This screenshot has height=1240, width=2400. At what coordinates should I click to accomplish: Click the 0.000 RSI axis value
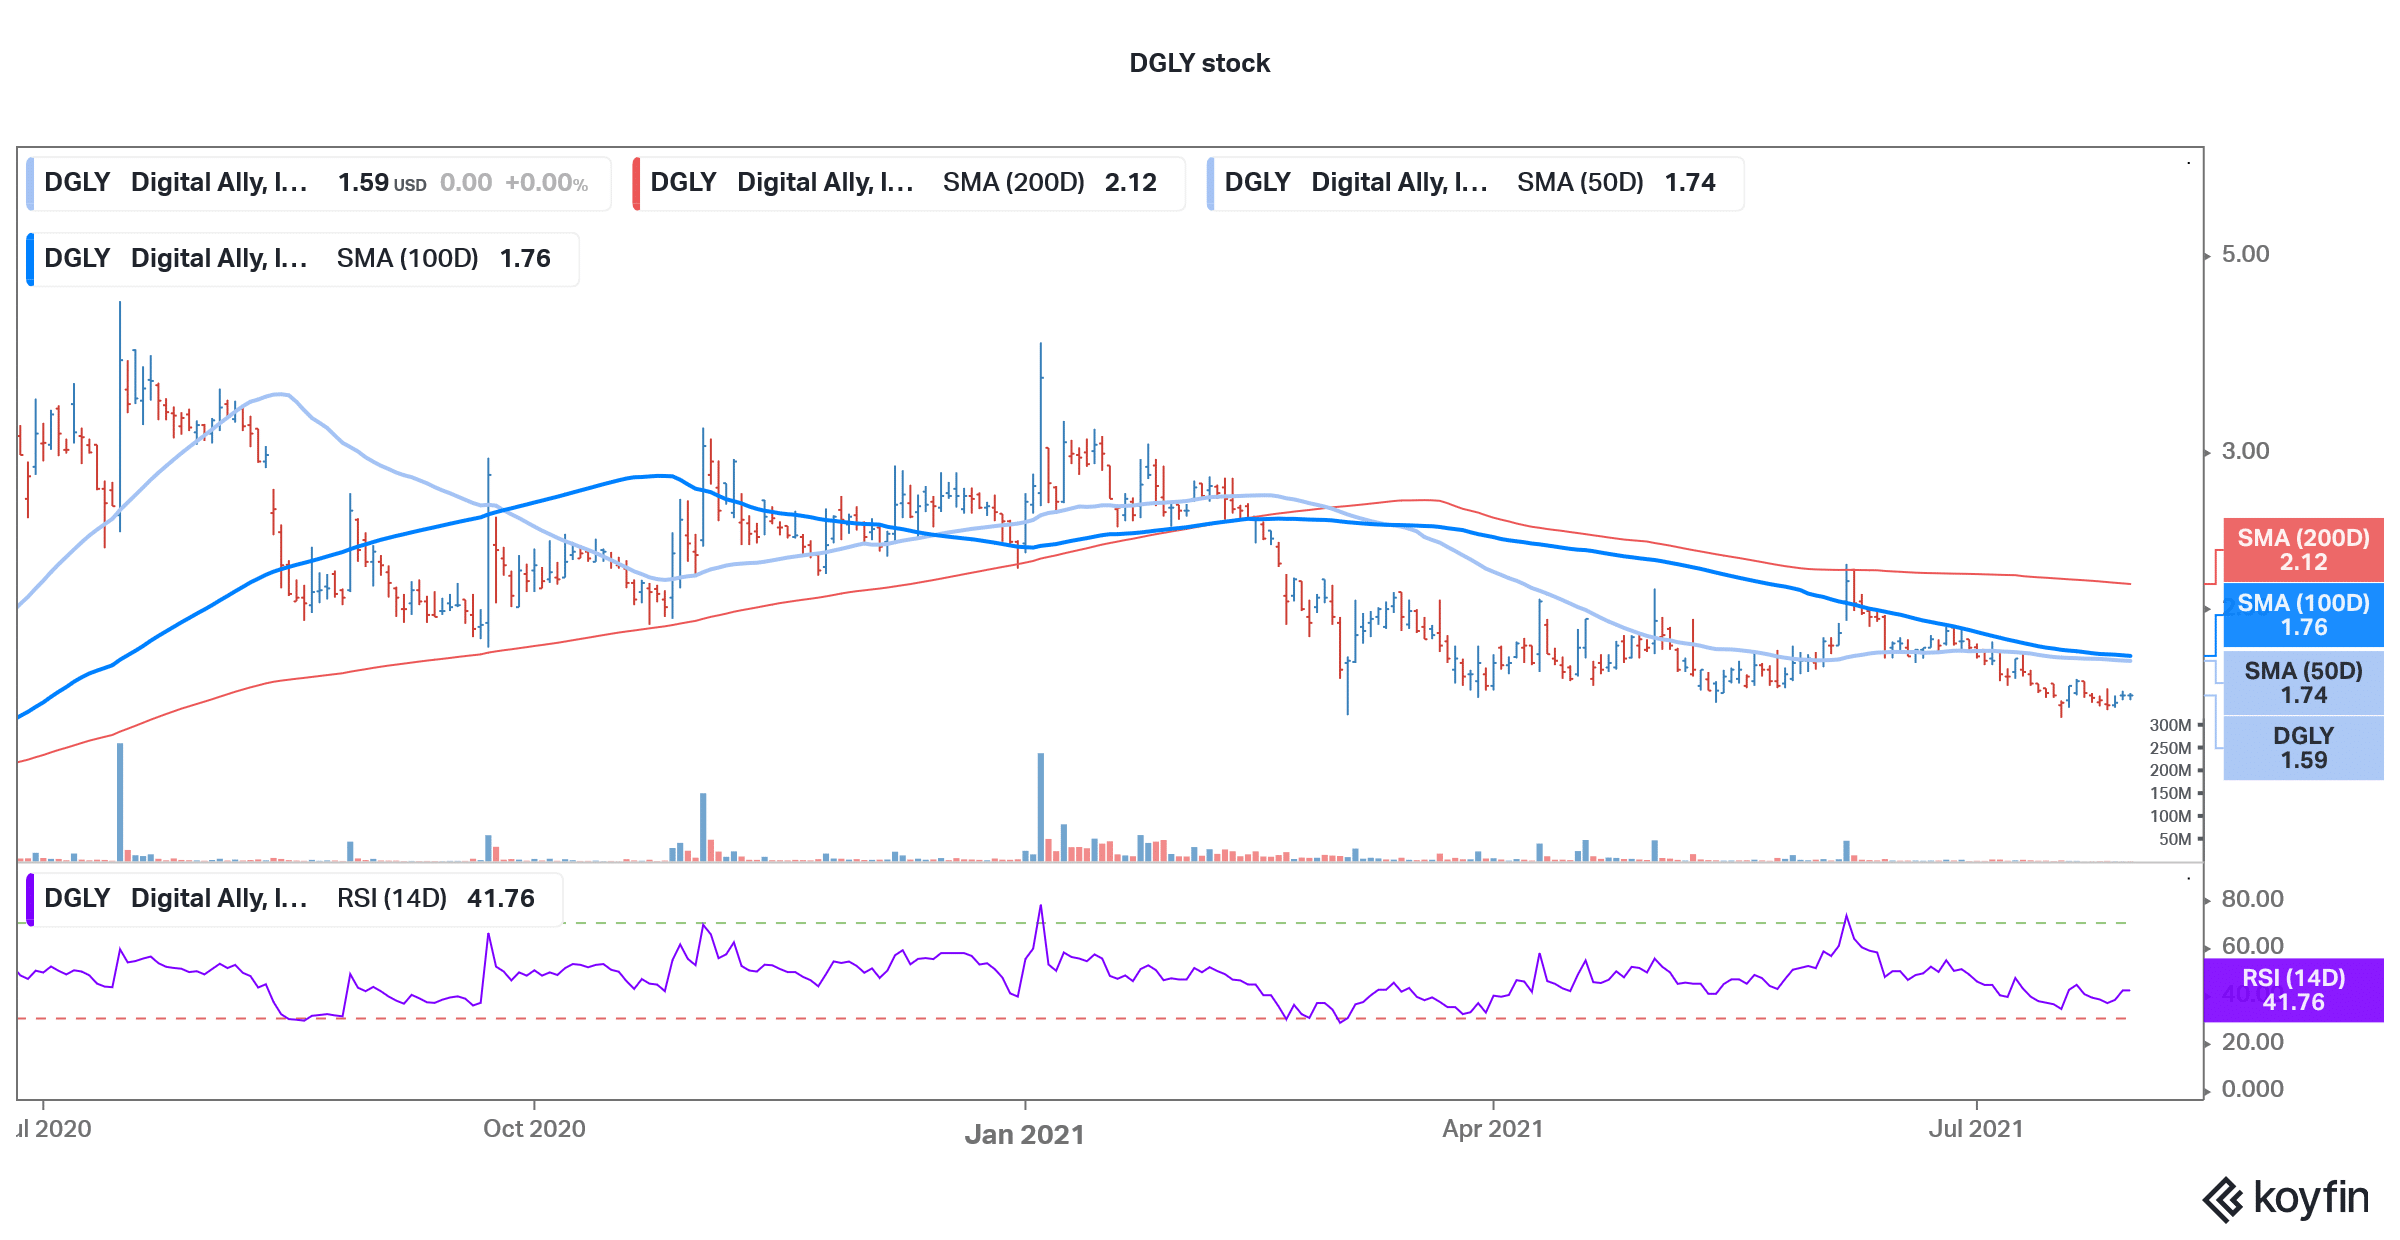tap(2252, 1089)
